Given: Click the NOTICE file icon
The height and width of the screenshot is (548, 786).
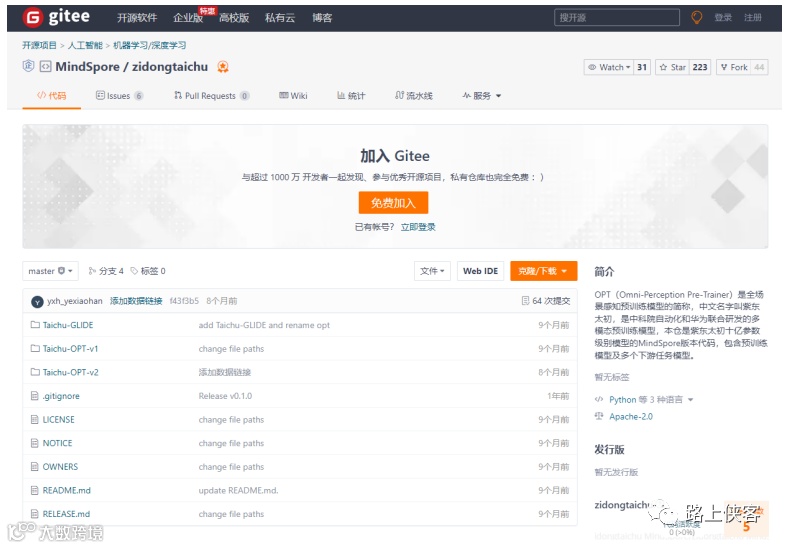Looking at the screenshot, I should click(35, 443).
